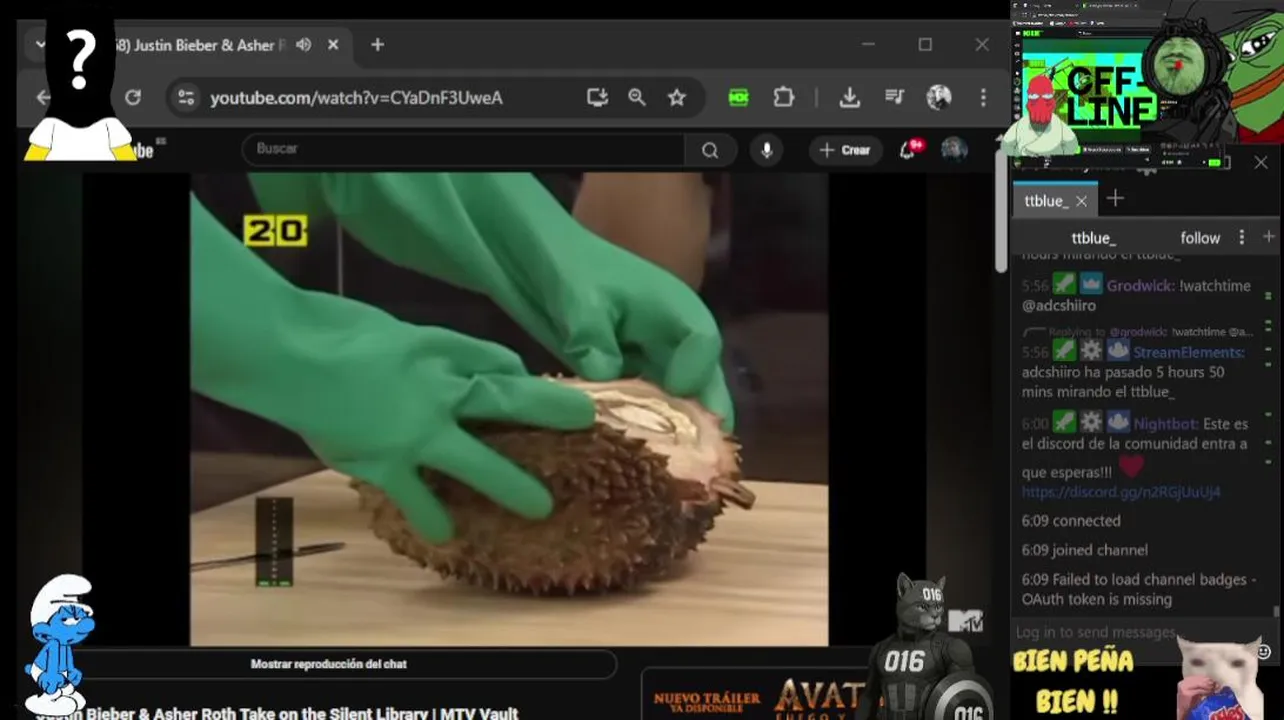Click the '6:09 joined channel' chat line

click(x=1085, y=550)
